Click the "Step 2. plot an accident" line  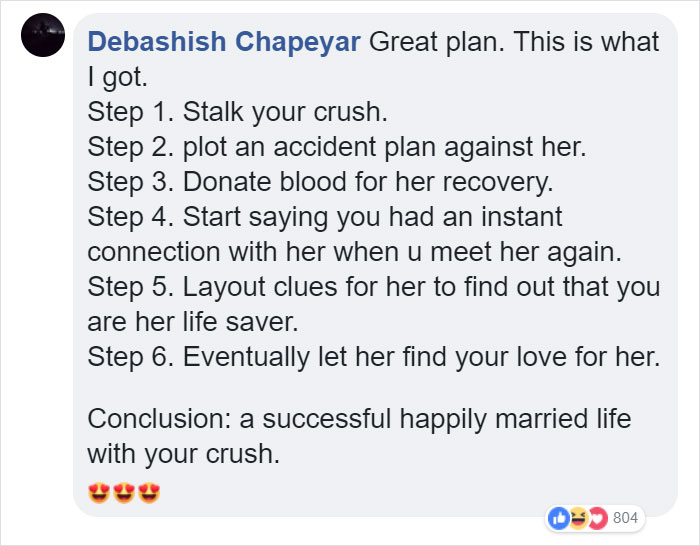pyautogui.click(x=336, y=147)
